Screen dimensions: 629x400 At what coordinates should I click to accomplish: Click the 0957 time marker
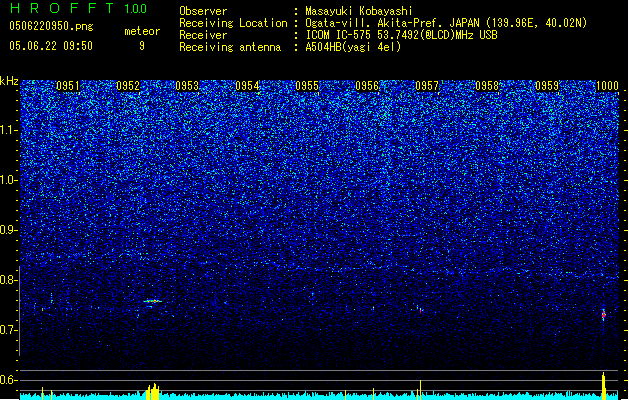pos(427,86)
